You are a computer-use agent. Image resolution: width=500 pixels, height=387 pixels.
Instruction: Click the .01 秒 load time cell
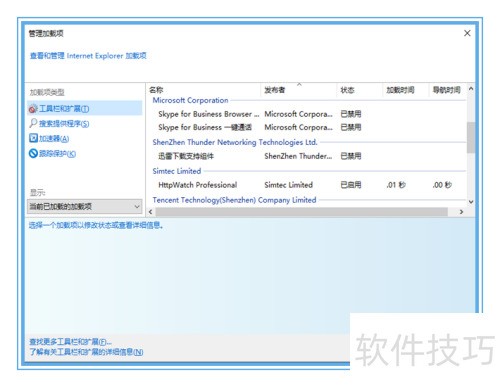tap(396, 185)
